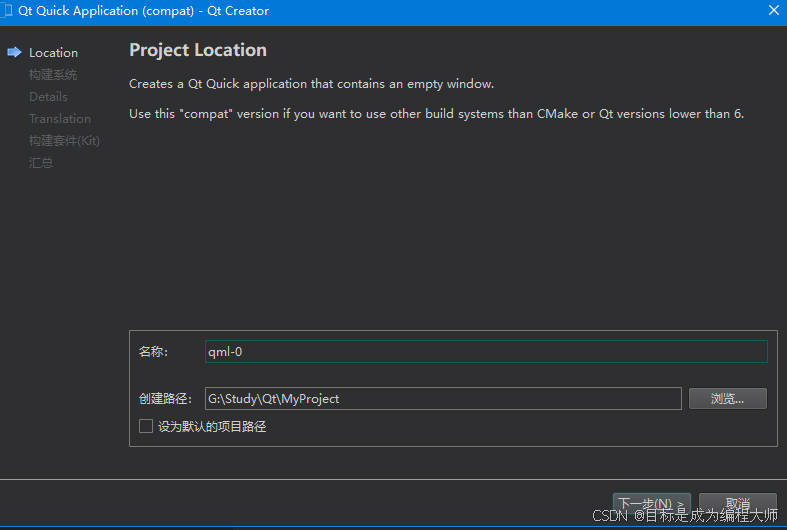Click the 创建路径 field with G:\Study\Qt\MyProject

point(443,399)
